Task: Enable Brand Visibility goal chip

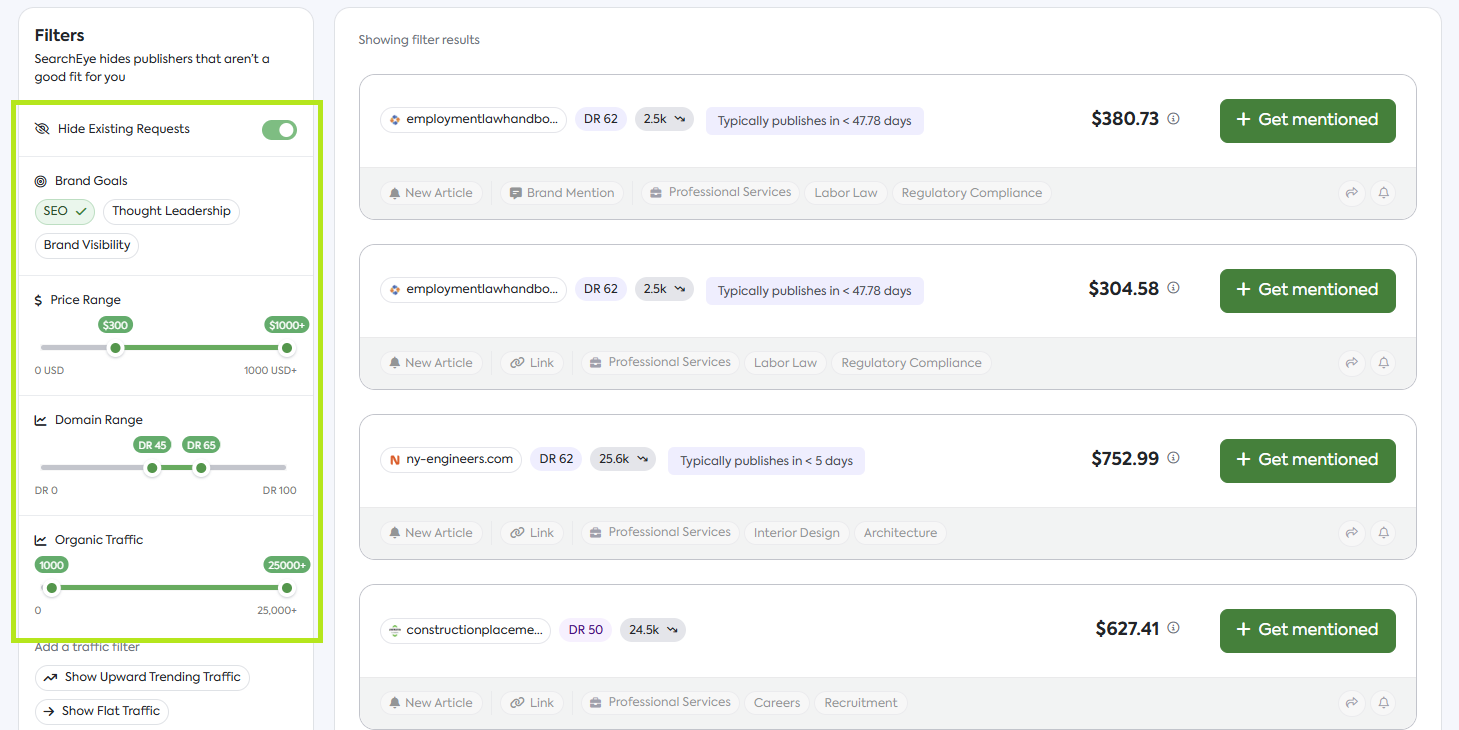Action: [x=87, y=246]
